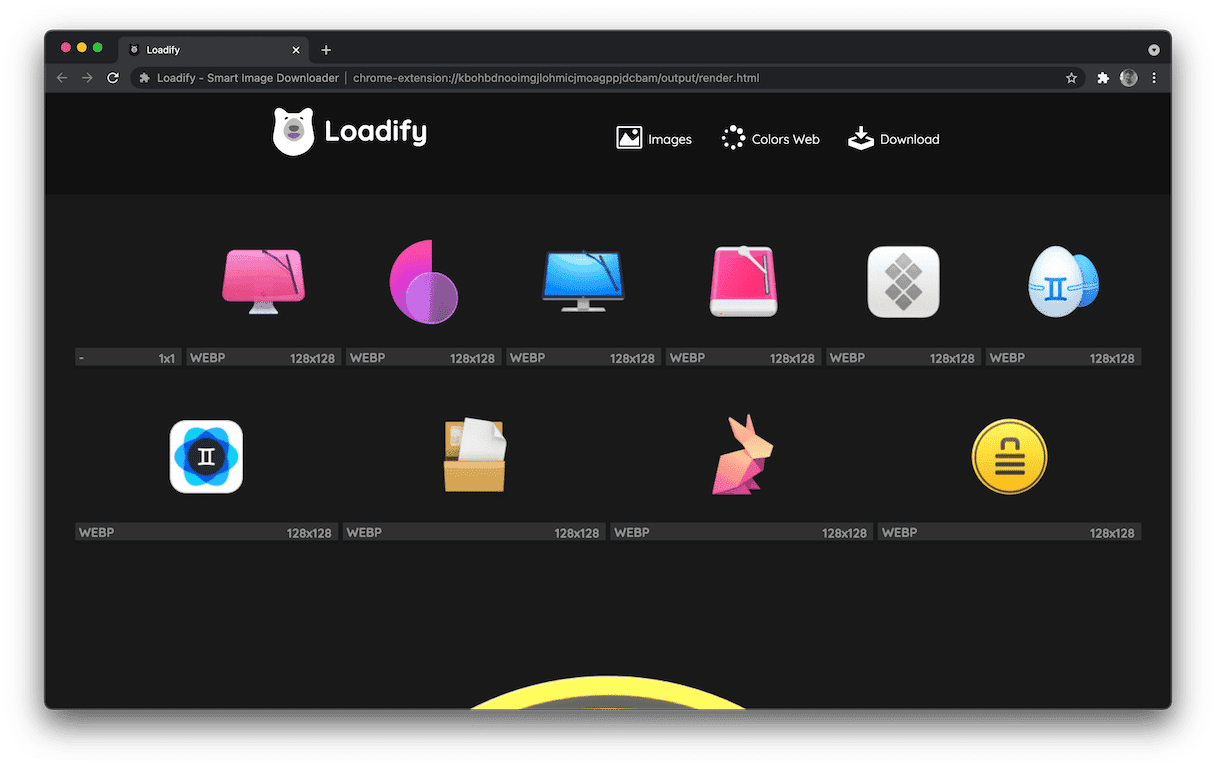The image size is (1216, 768).
Task: Open a new browser tab
Action: point(326,50)
